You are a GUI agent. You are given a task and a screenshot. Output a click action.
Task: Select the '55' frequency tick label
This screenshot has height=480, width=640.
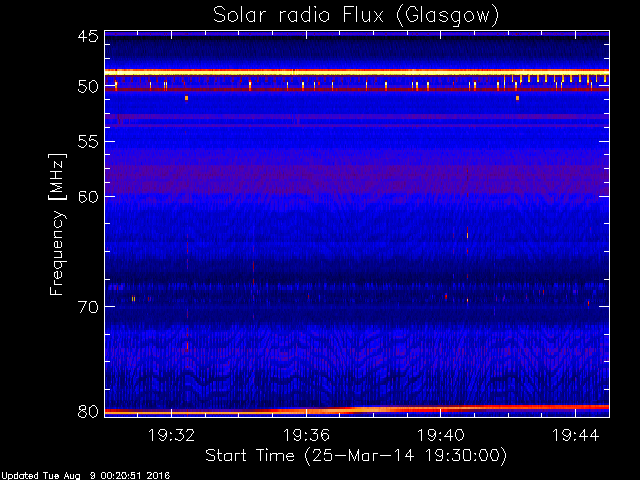(88, 142)
